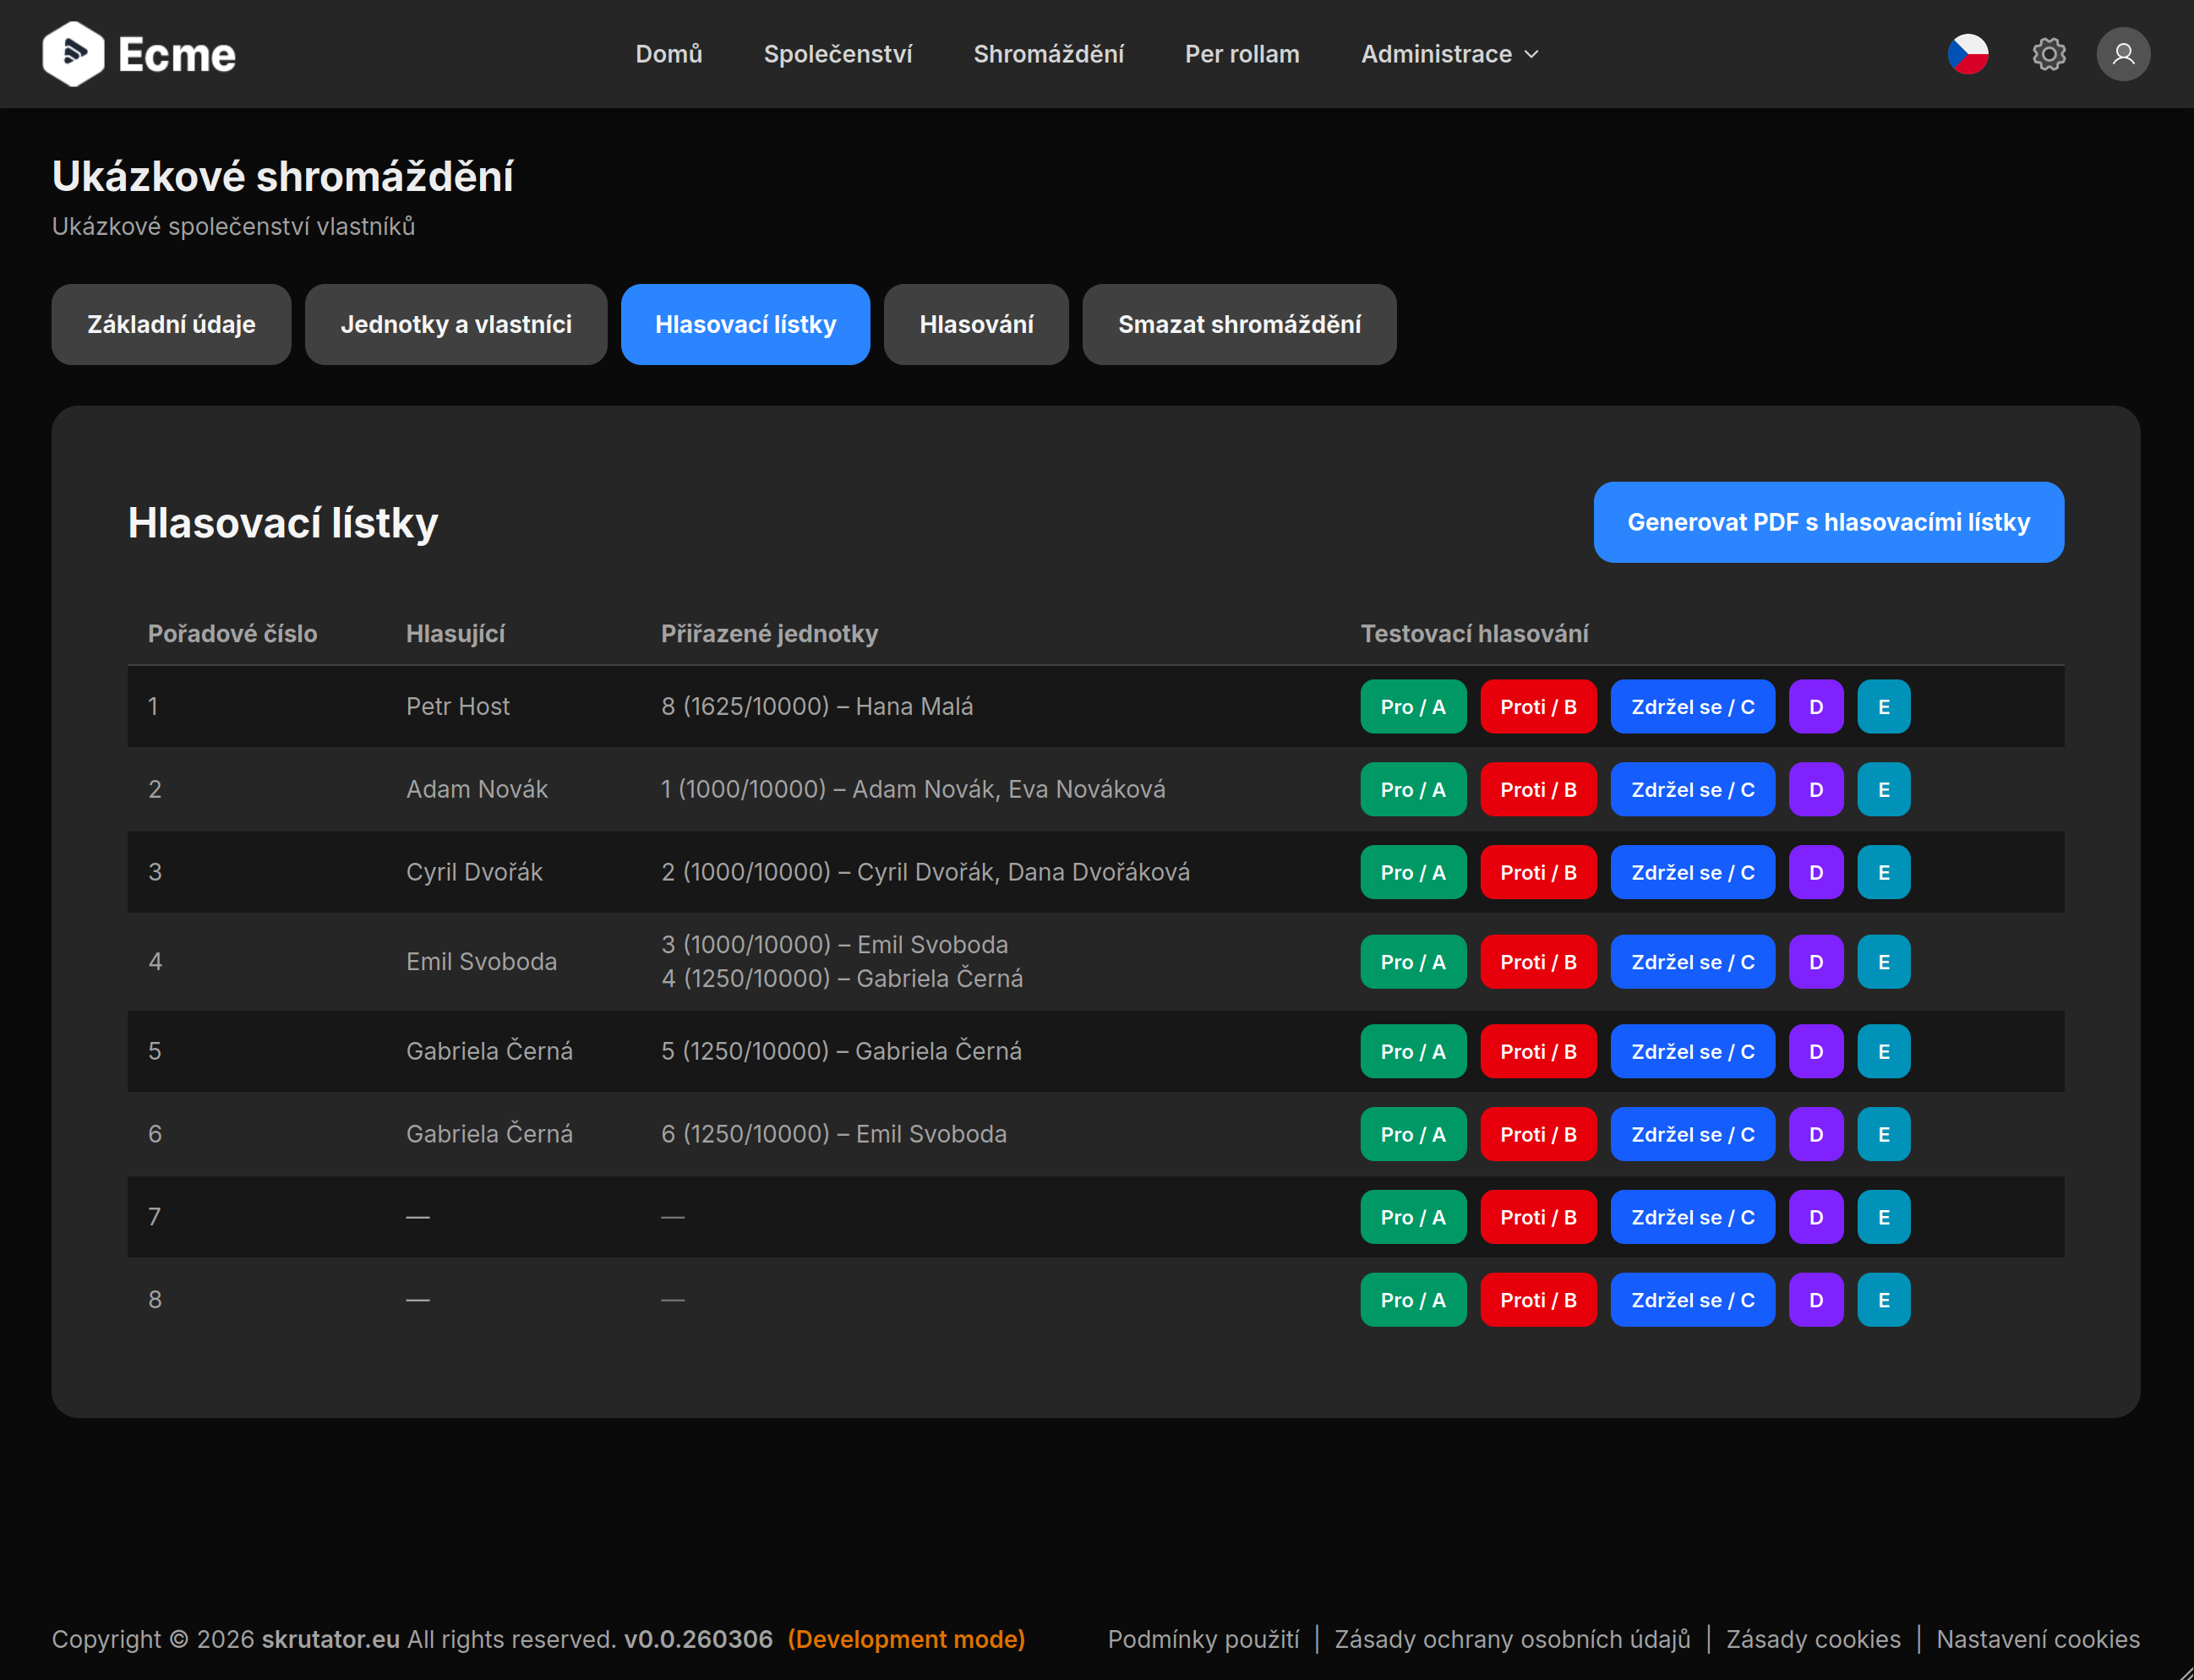Open Zásady ochrany osobních údajů link
This screenshot has height=1680, width=2194.
click(1512, 1640)
